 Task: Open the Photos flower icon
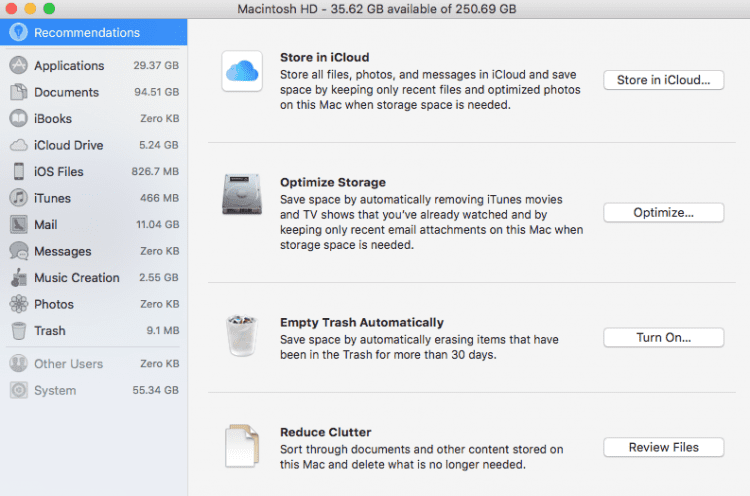pyautogui.click(x=19, y=304)
